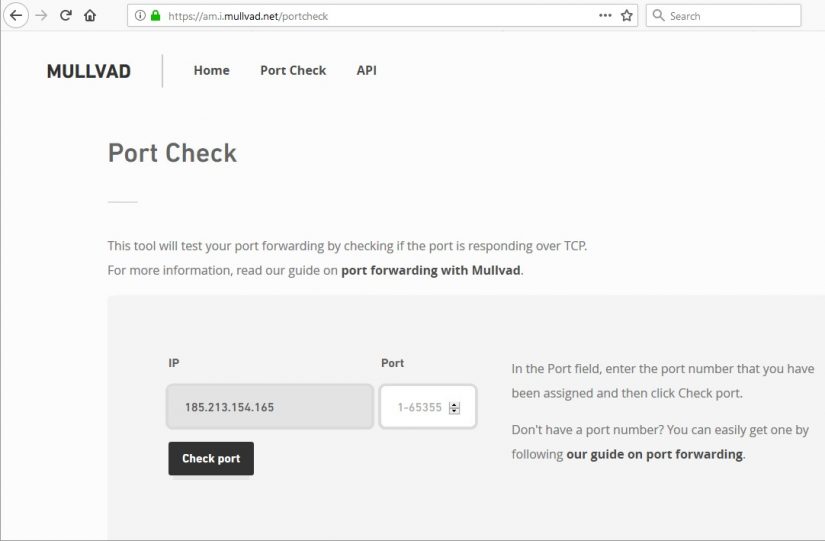Reload the current page
Image resolution: width=825 pixels, height=541 pixels.
coord(65,15)
